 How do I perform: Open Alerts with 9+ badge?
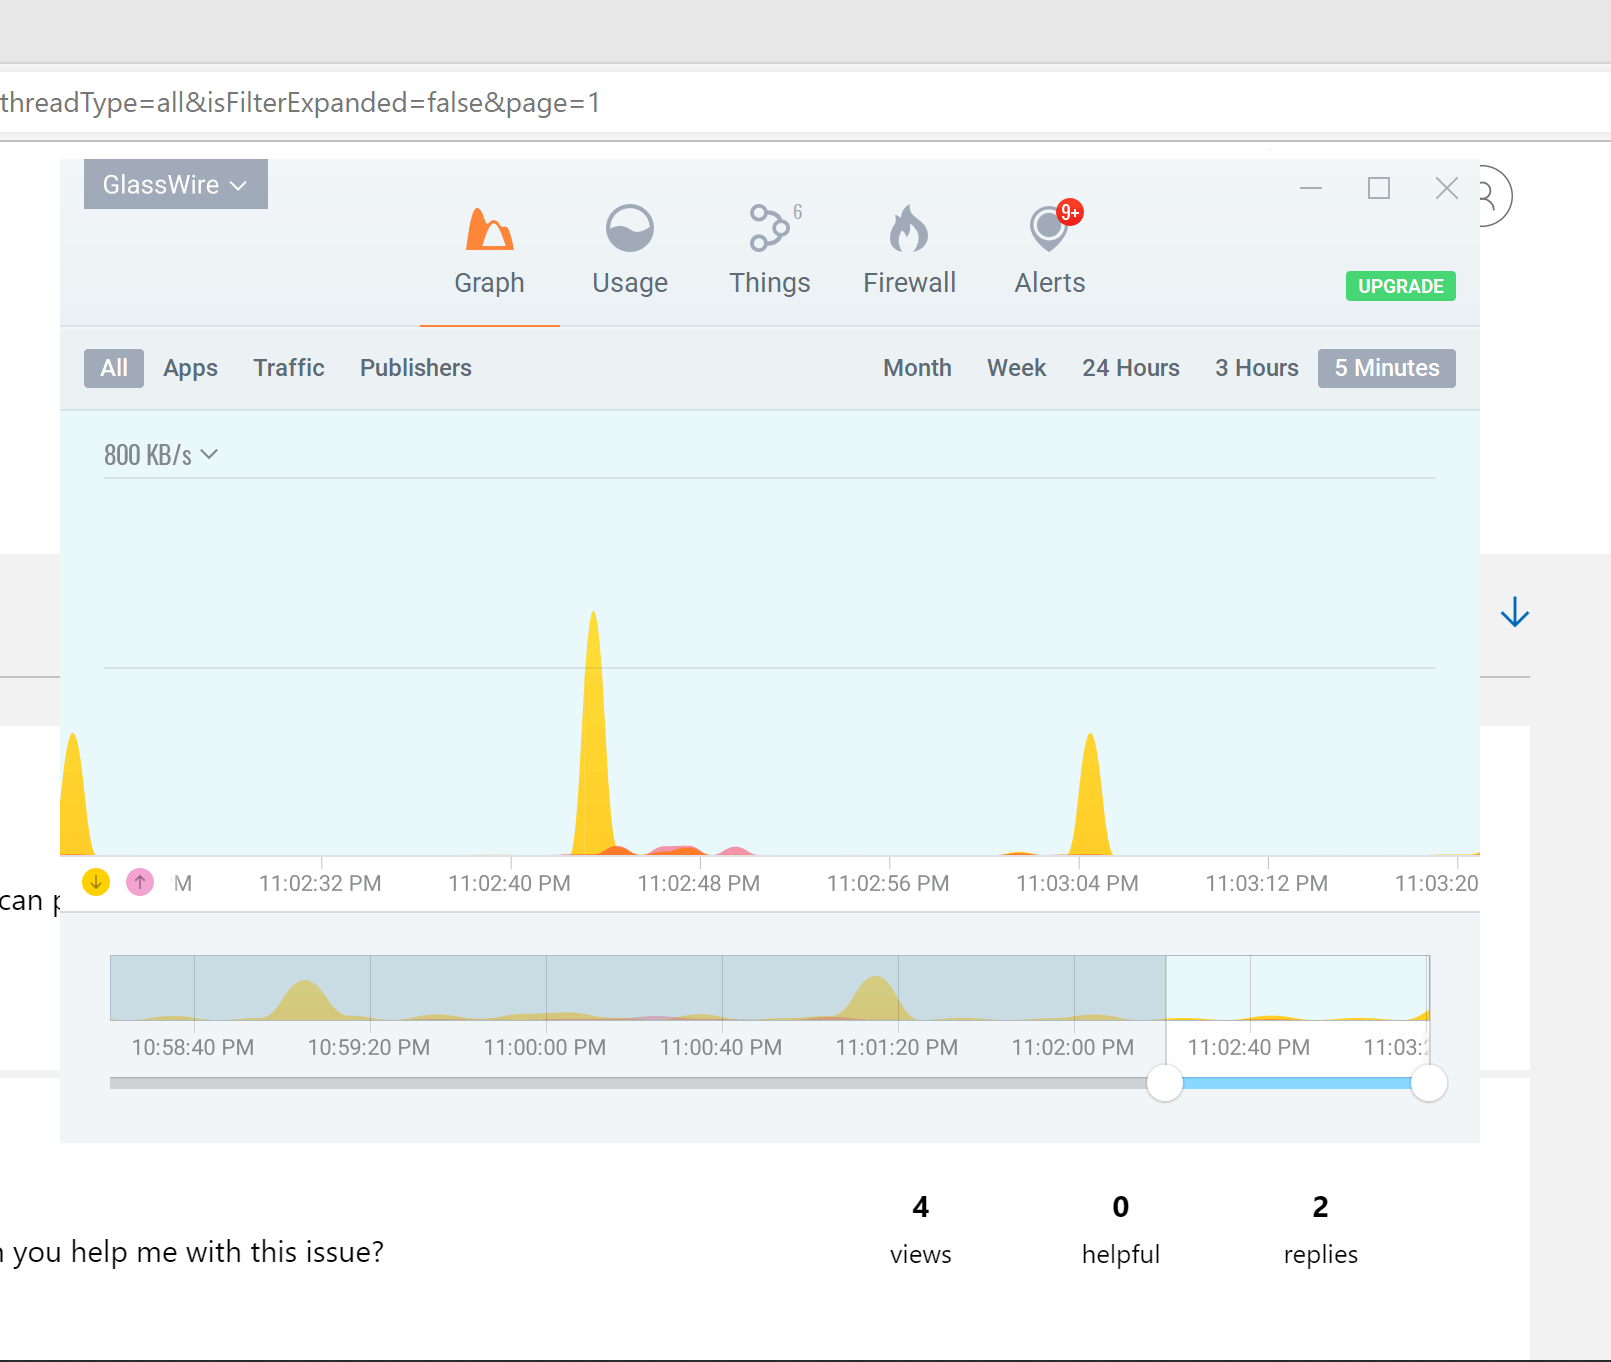pyautogui.click(x=1052, y=226)
